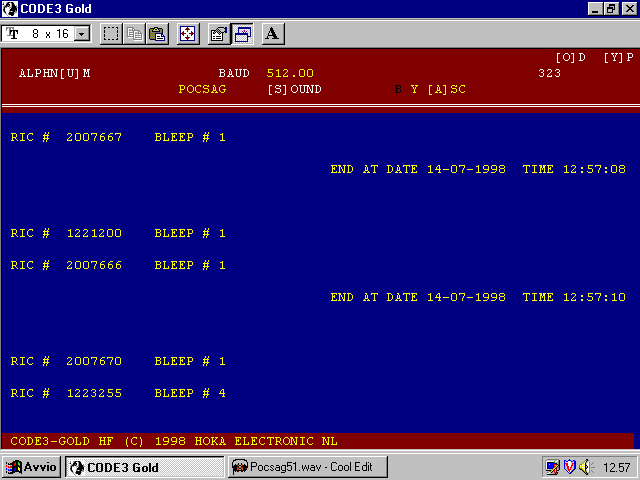Screen dimensions: 640x480
Task: Switch to Pocsag51.wav - Cool Edit taskbar item
Action: [x=295, y=467]
